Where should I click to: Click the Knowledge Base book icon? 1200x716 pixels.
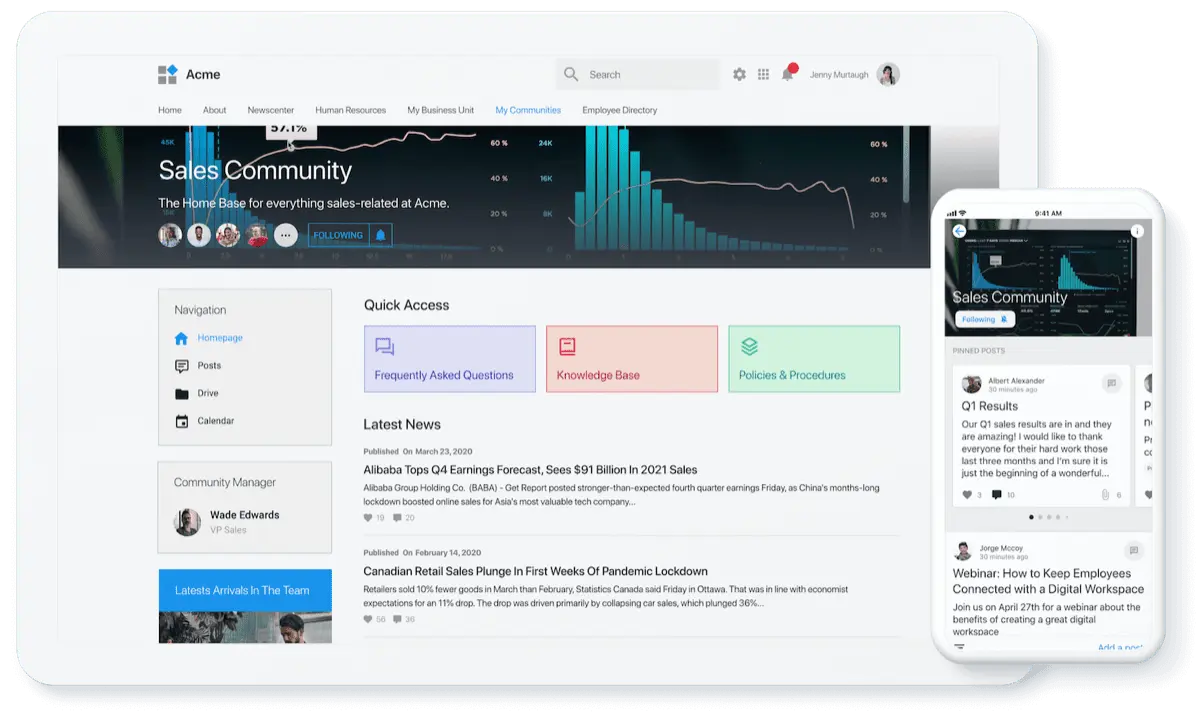click(567, 347)
